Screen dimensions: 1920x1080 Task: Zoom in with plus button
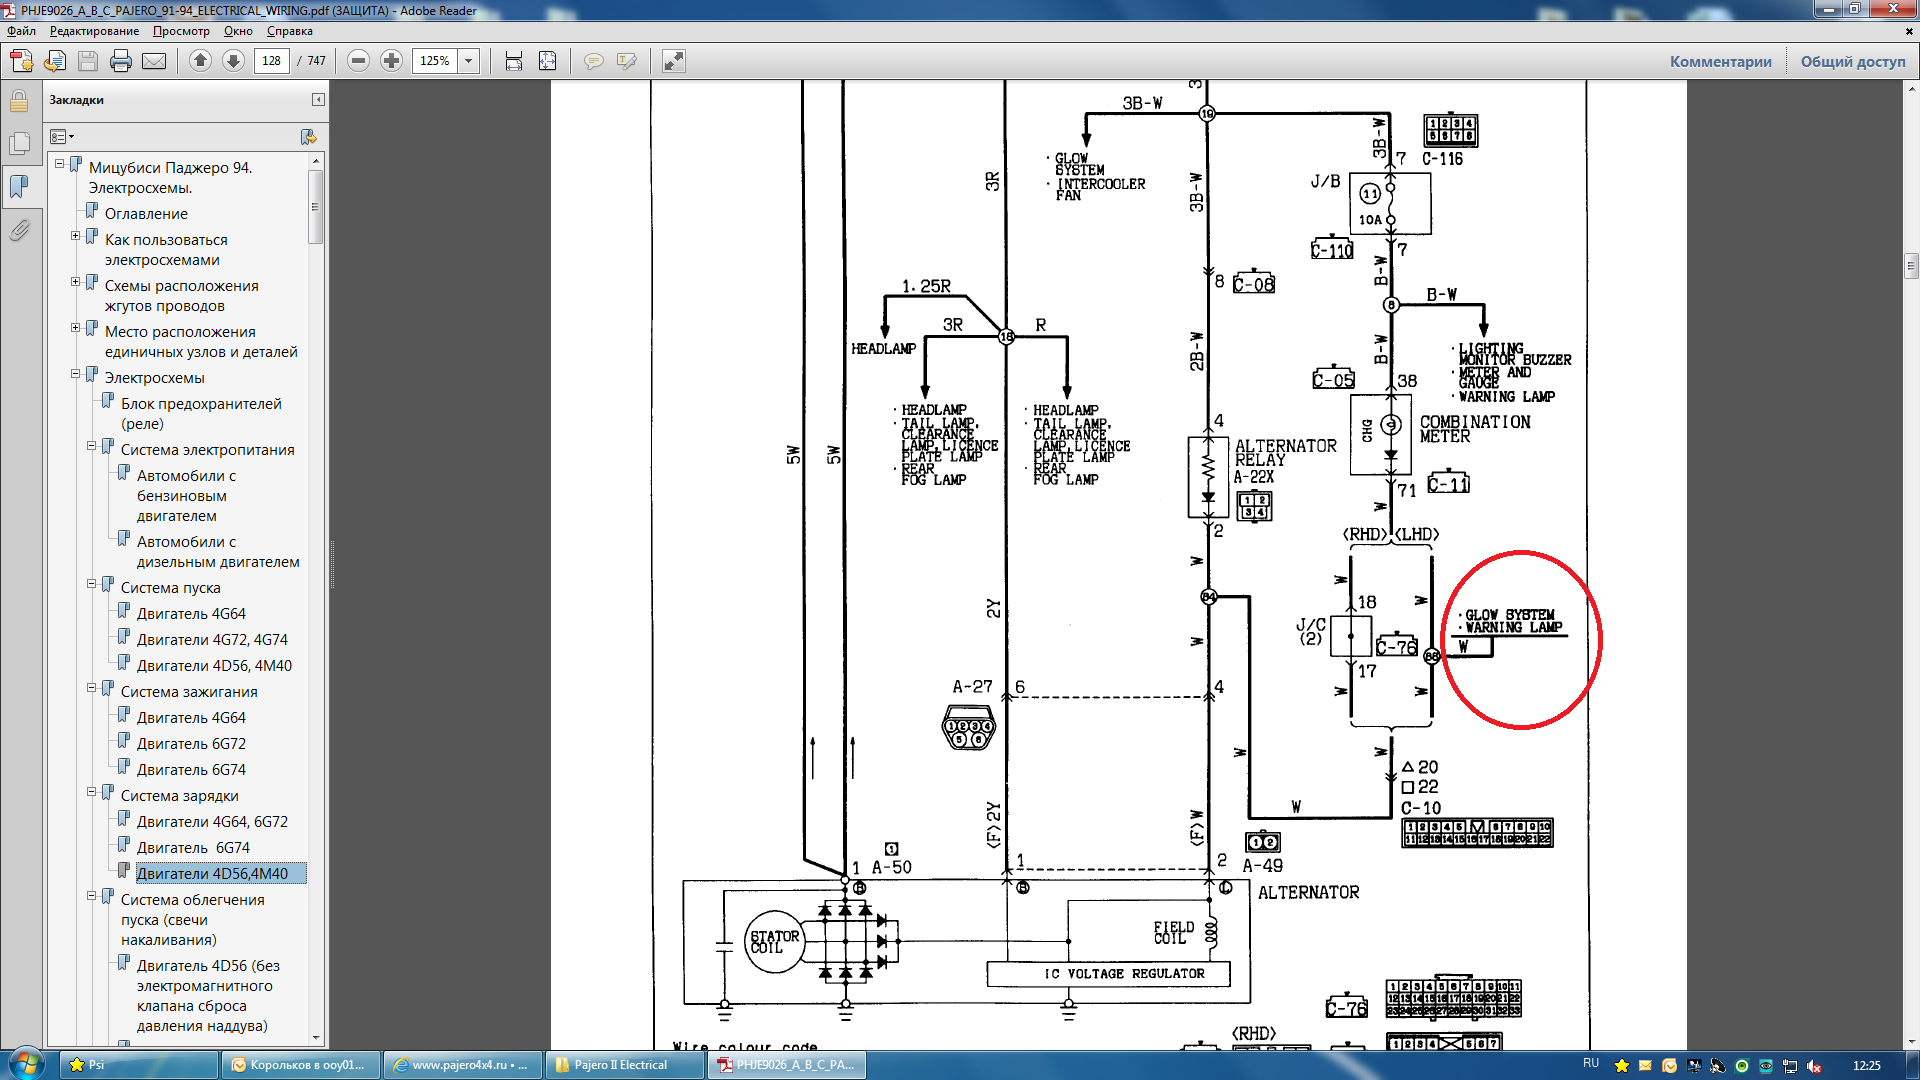point(391,61)
